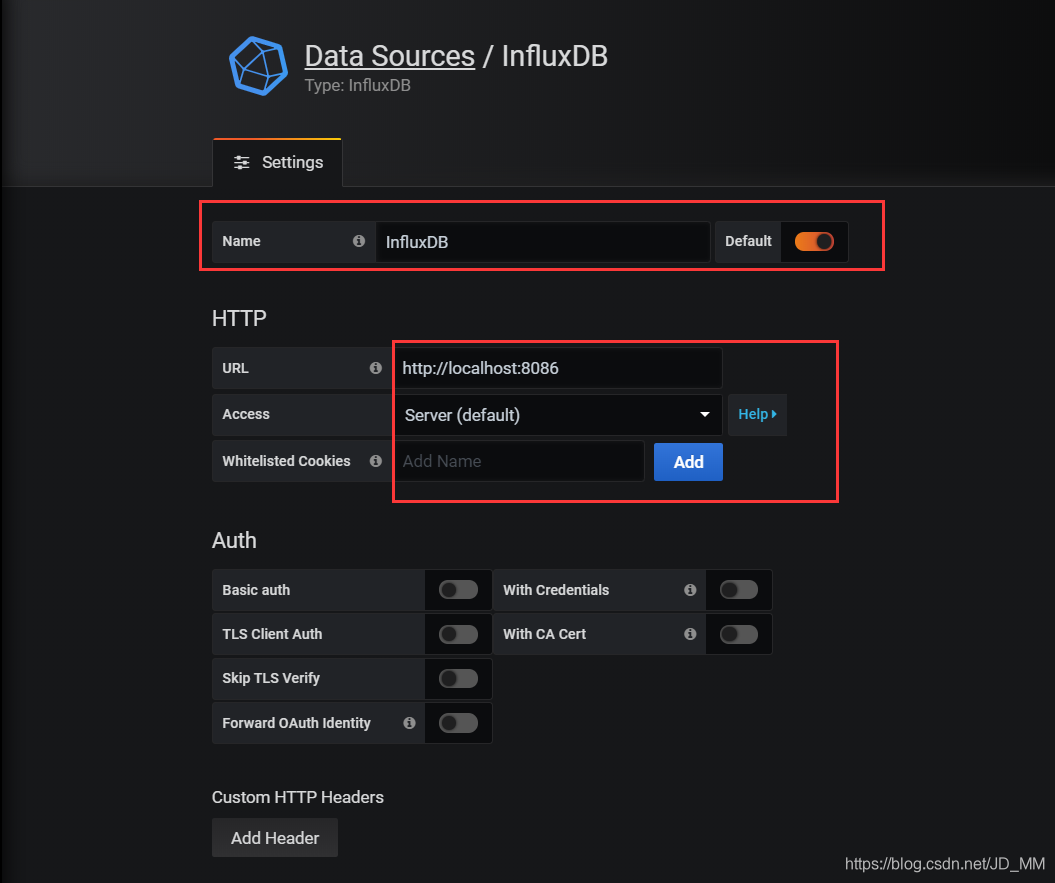
Task: Enable the TLS Client Auth toggle
Action: (x=458, y=634)
